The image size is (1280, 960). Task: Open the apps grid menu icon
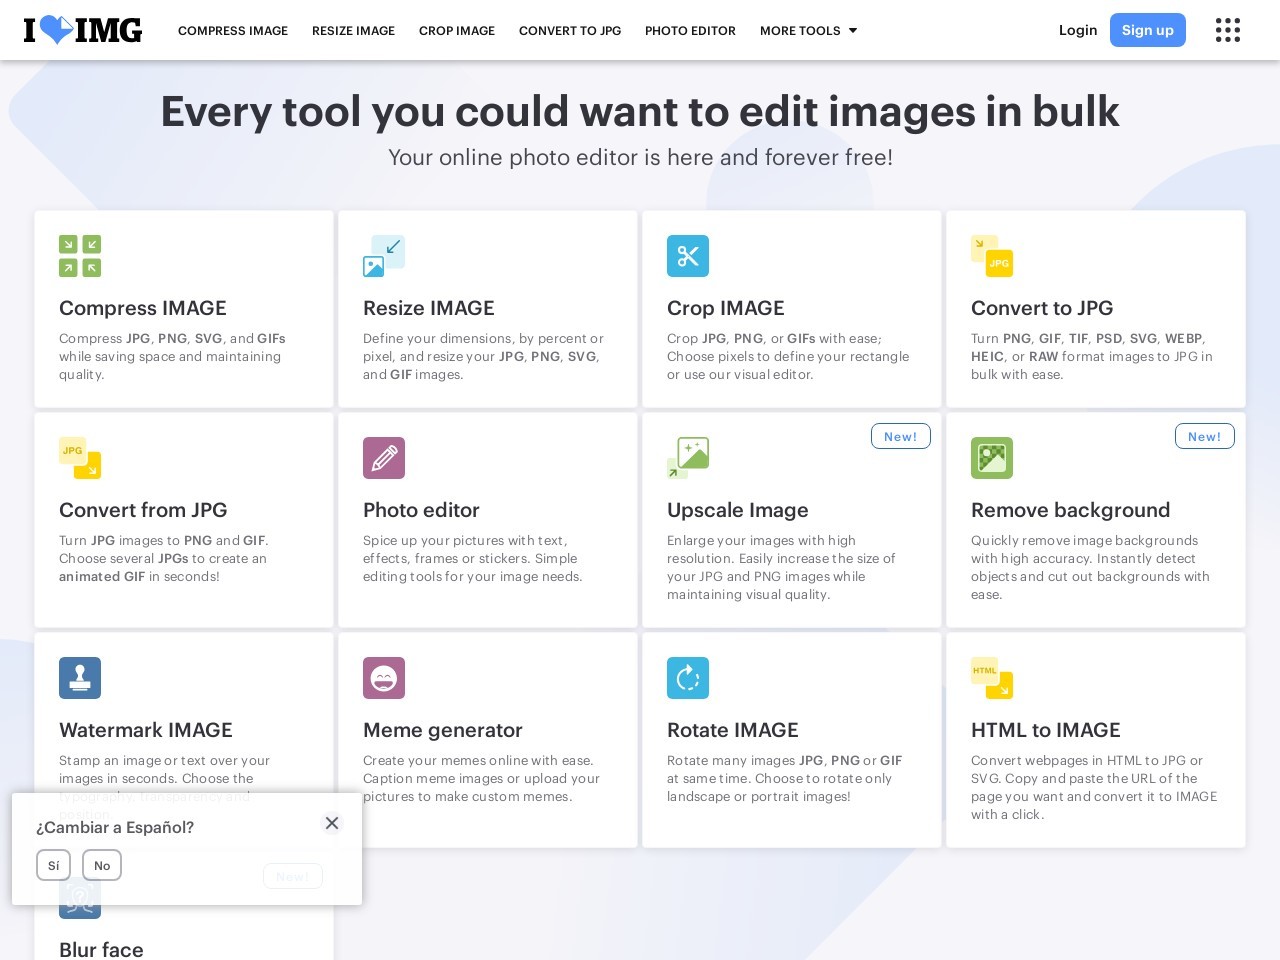pos(1228,30)
